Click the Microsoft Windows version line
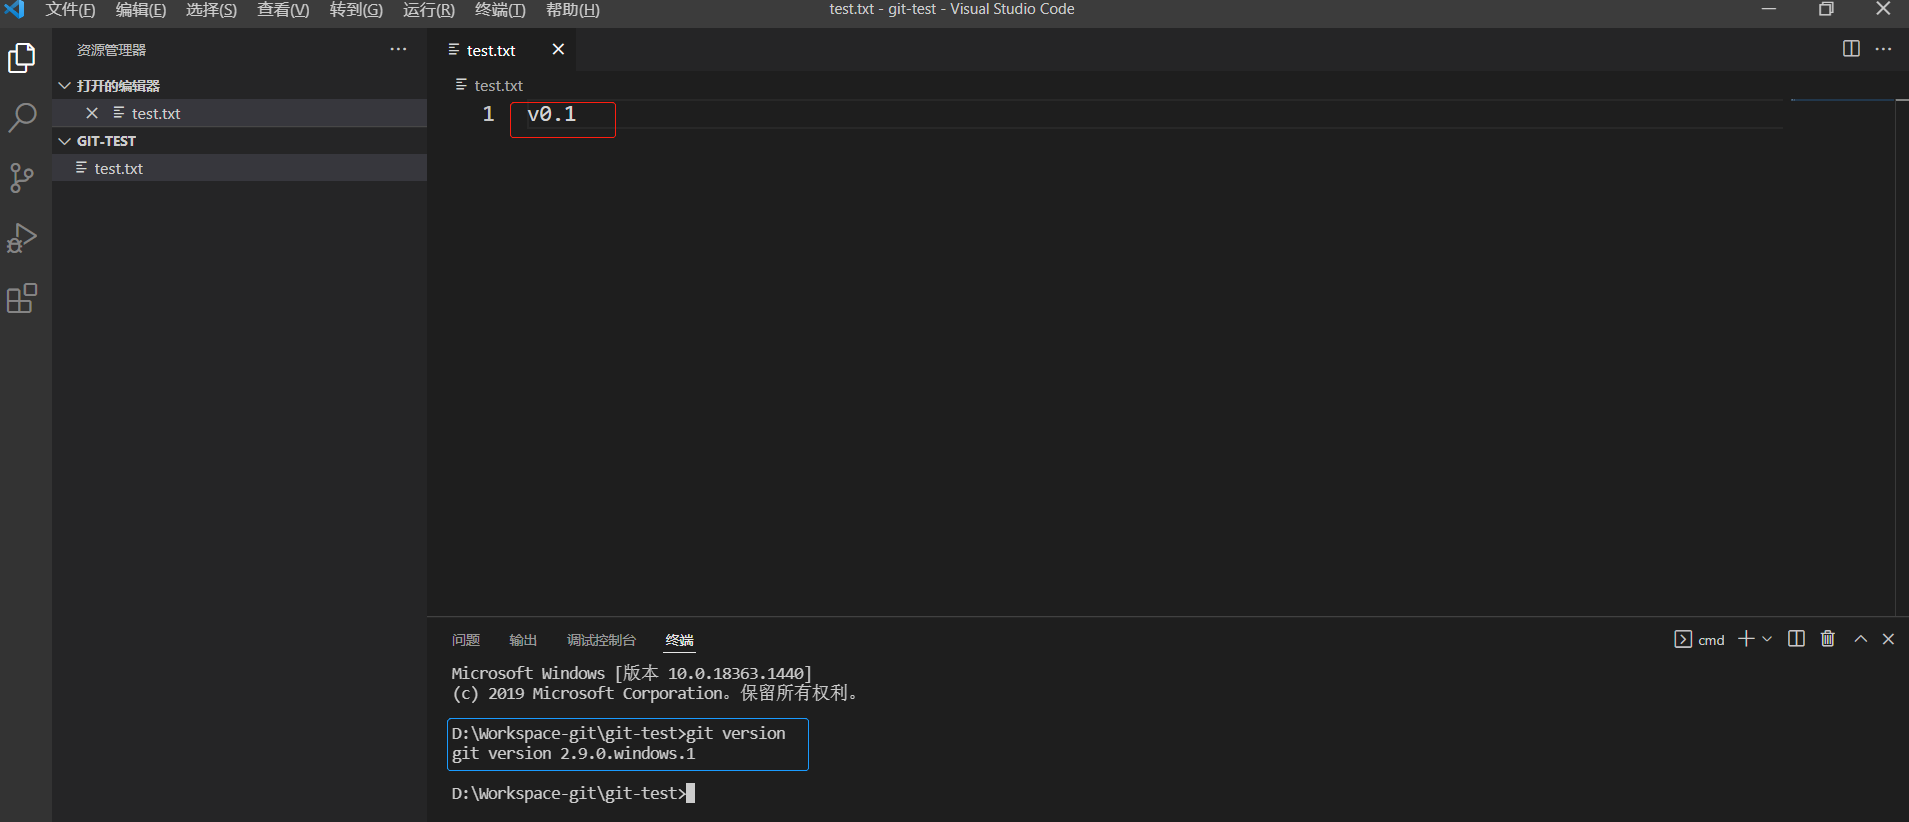Image resolution: width=1909 pixels, height=822 pixels. coord(631,673)
